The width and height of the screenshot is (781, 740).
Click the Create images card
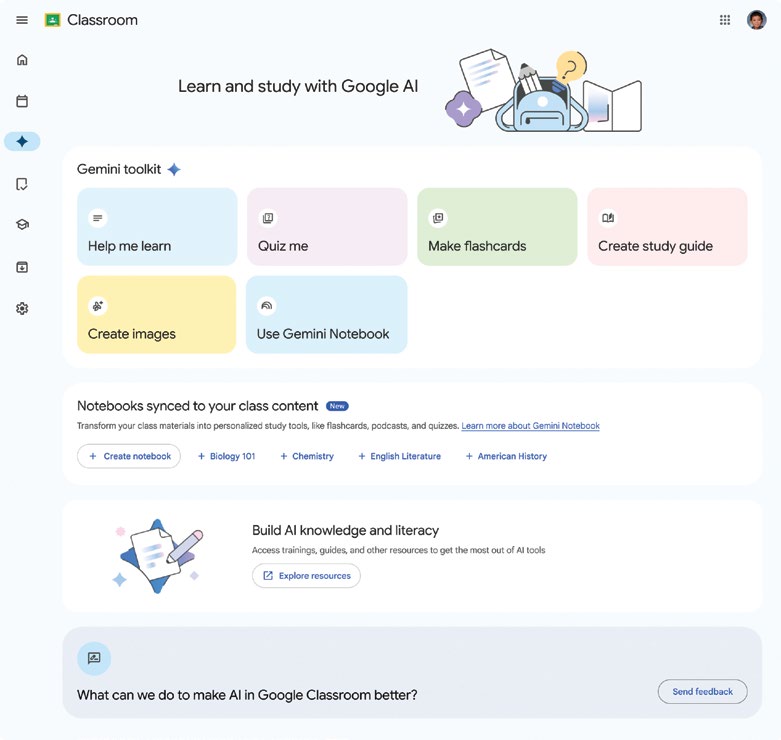pyautogui.click(x=156, y=315)
